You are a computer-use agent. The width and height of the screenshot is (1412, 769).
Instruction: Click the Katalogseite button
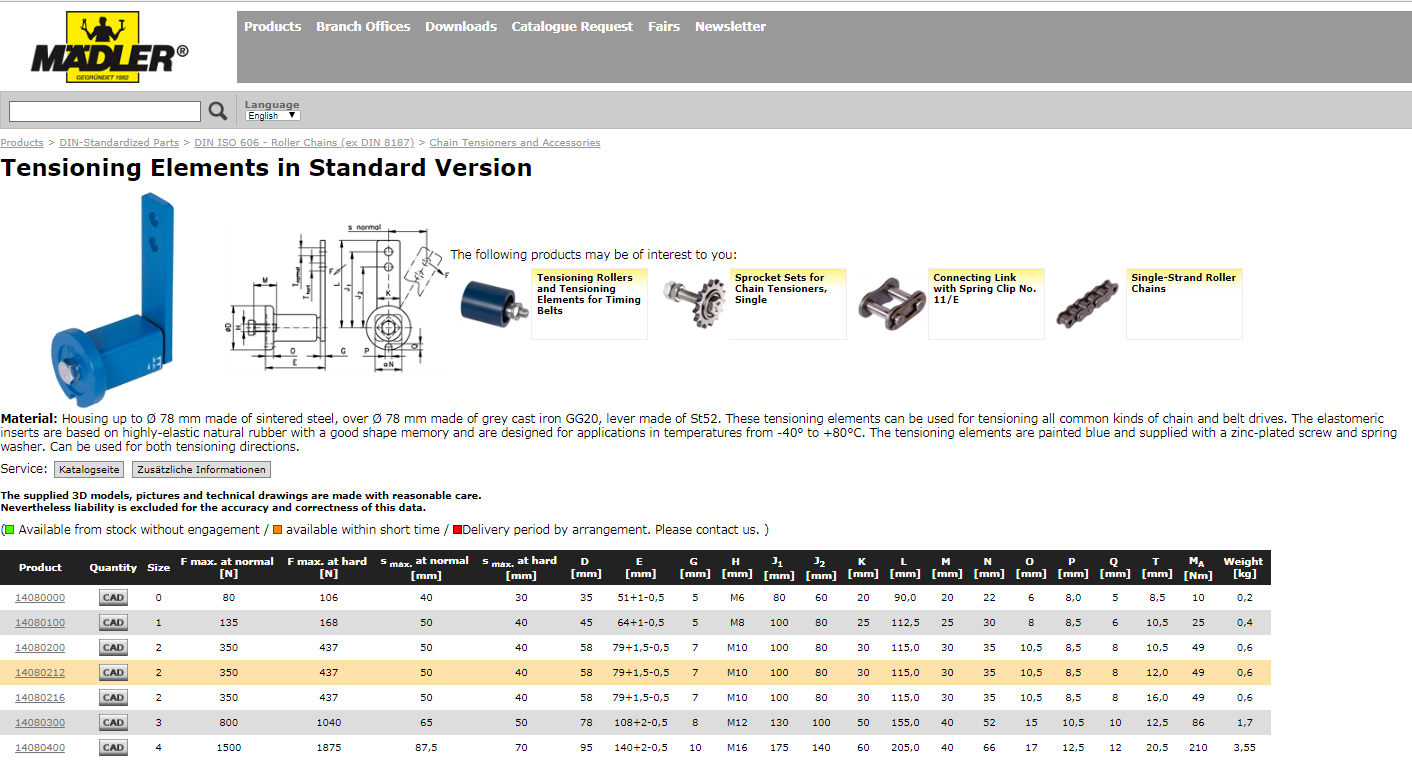tap(89, 470)
